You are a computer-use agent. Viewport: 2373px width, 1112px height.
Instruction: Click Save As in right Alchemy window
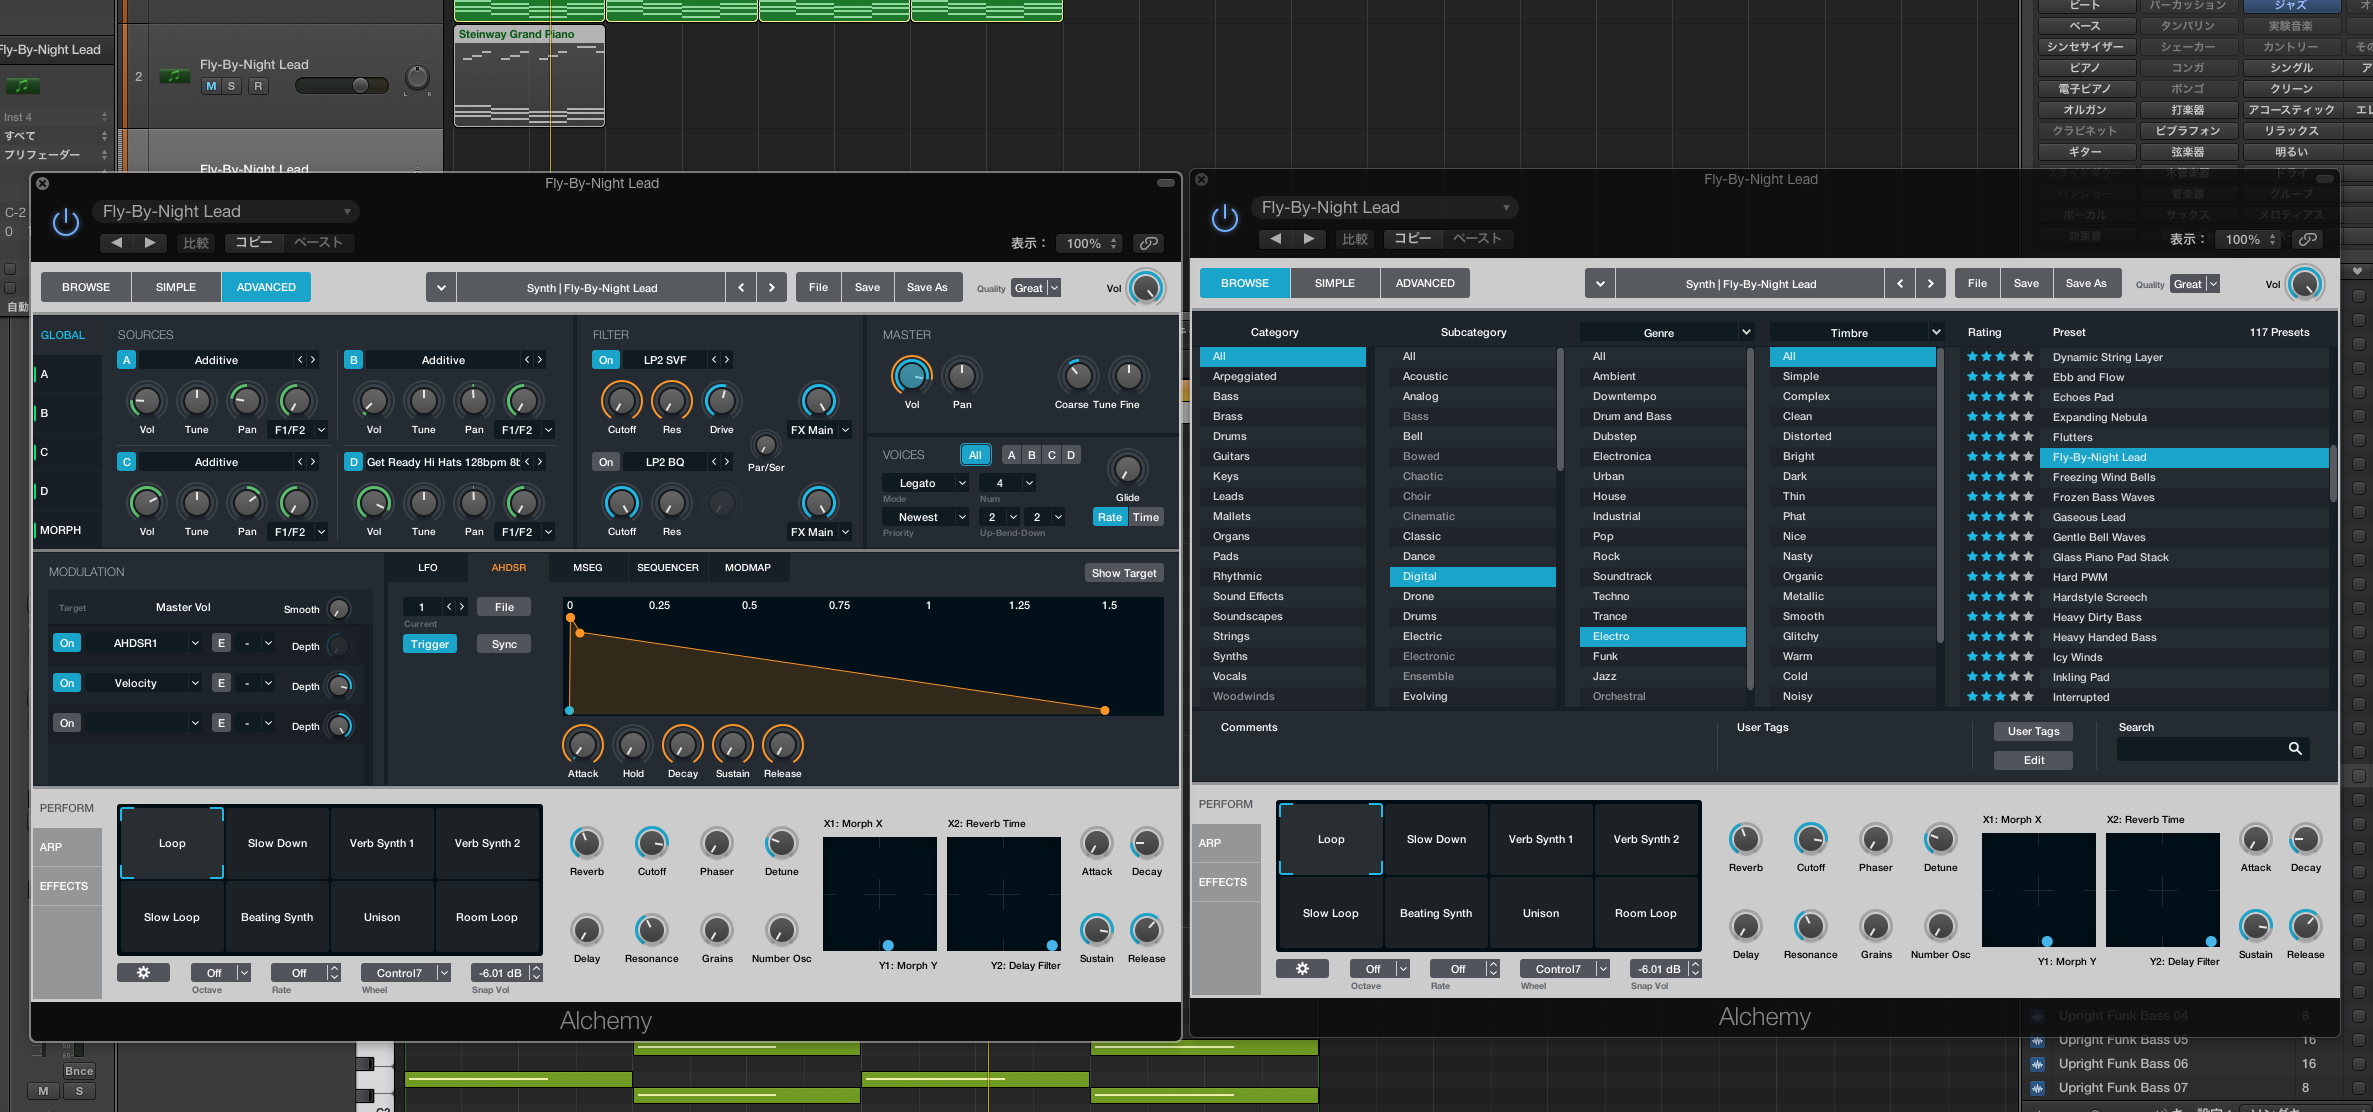[x=2085, y=283]
